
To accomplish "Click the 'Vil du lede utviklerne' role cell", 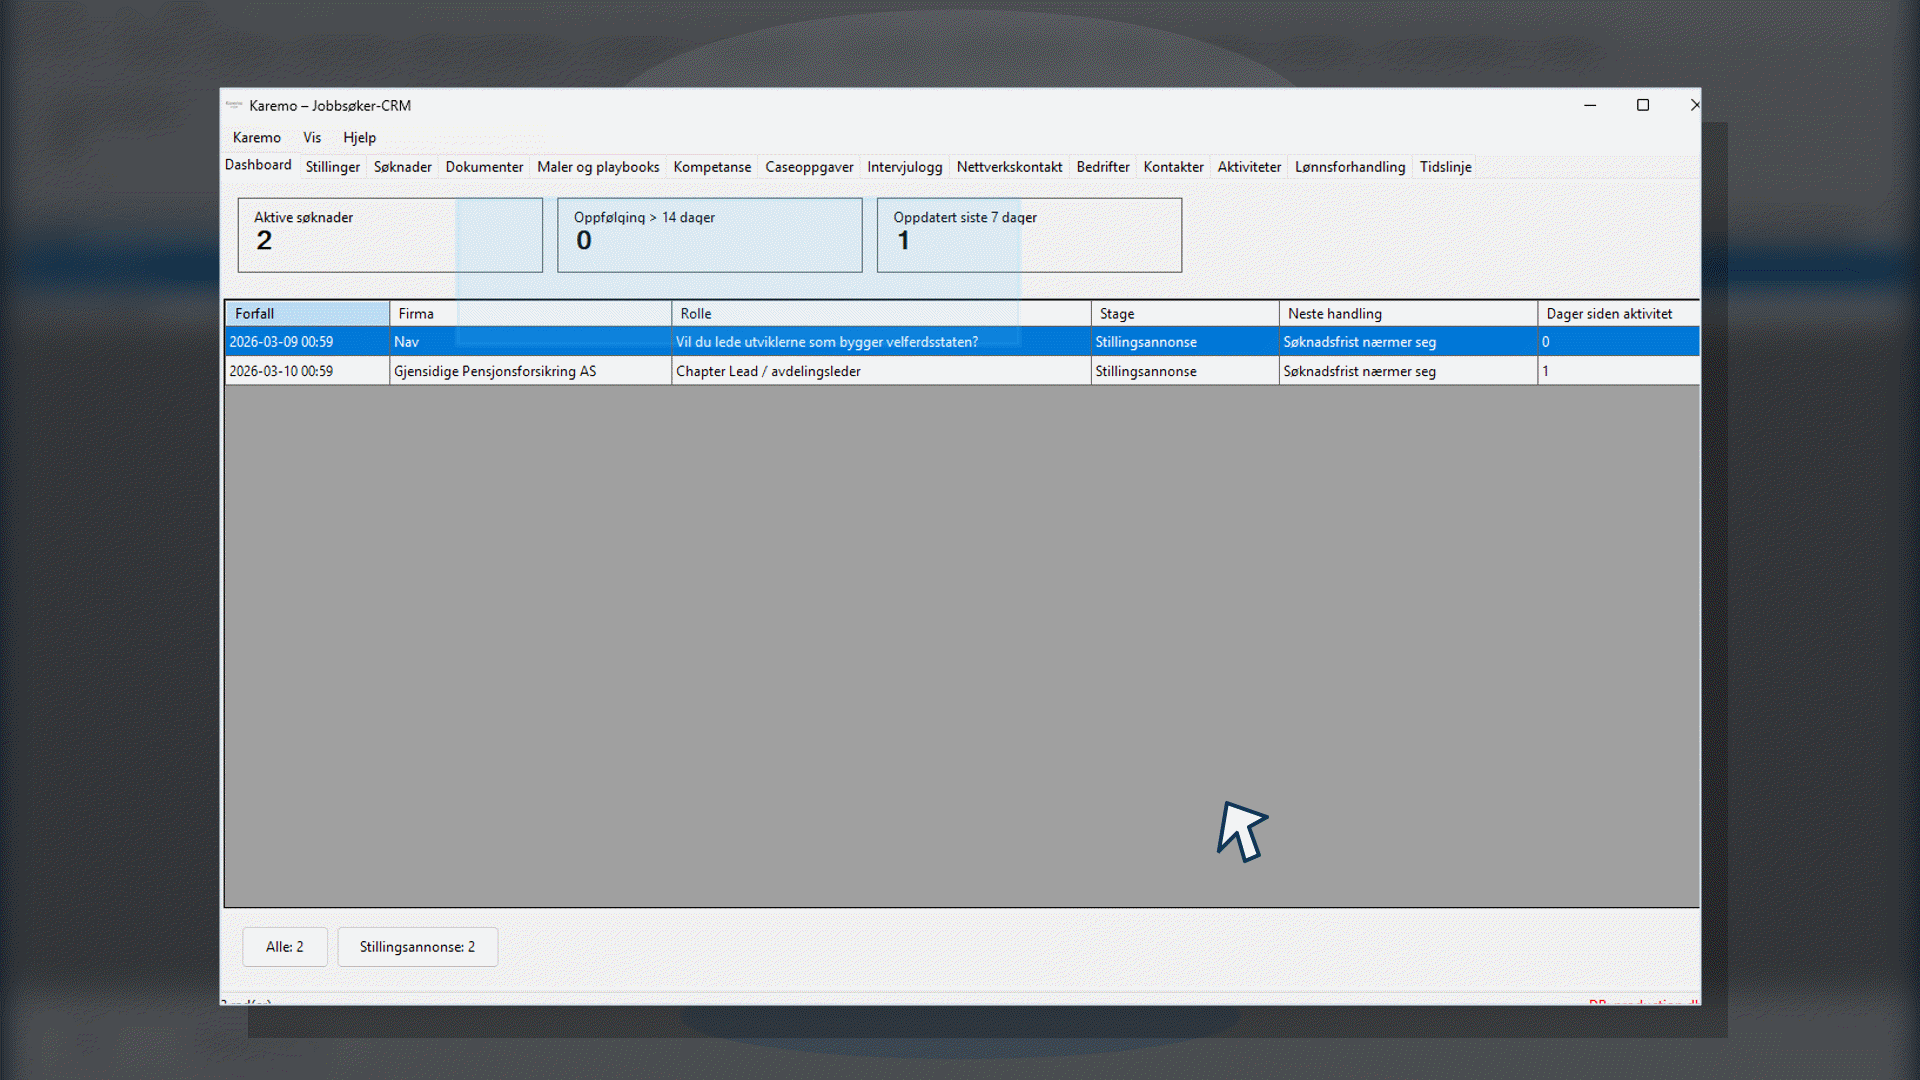I will click(881, 342).
